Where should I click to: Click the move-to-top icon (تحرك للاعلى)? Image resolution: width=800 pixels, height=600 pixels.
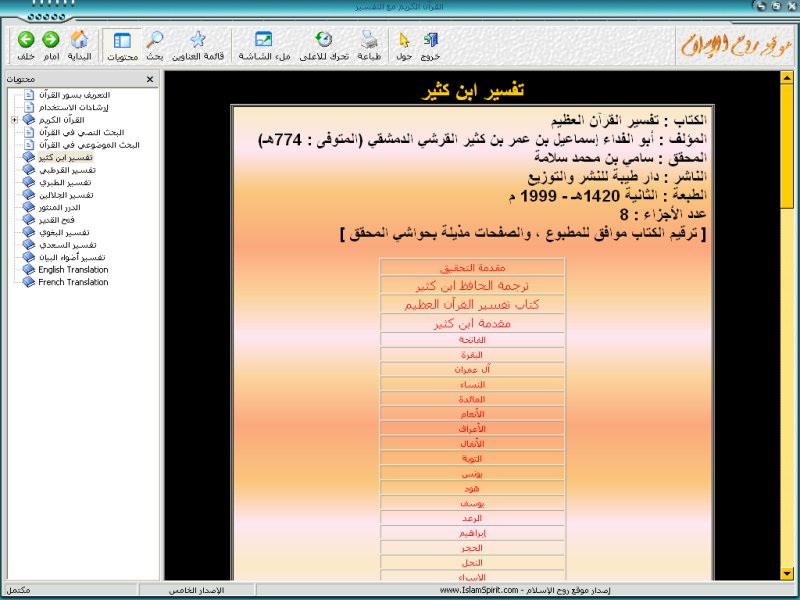[324, 40]
